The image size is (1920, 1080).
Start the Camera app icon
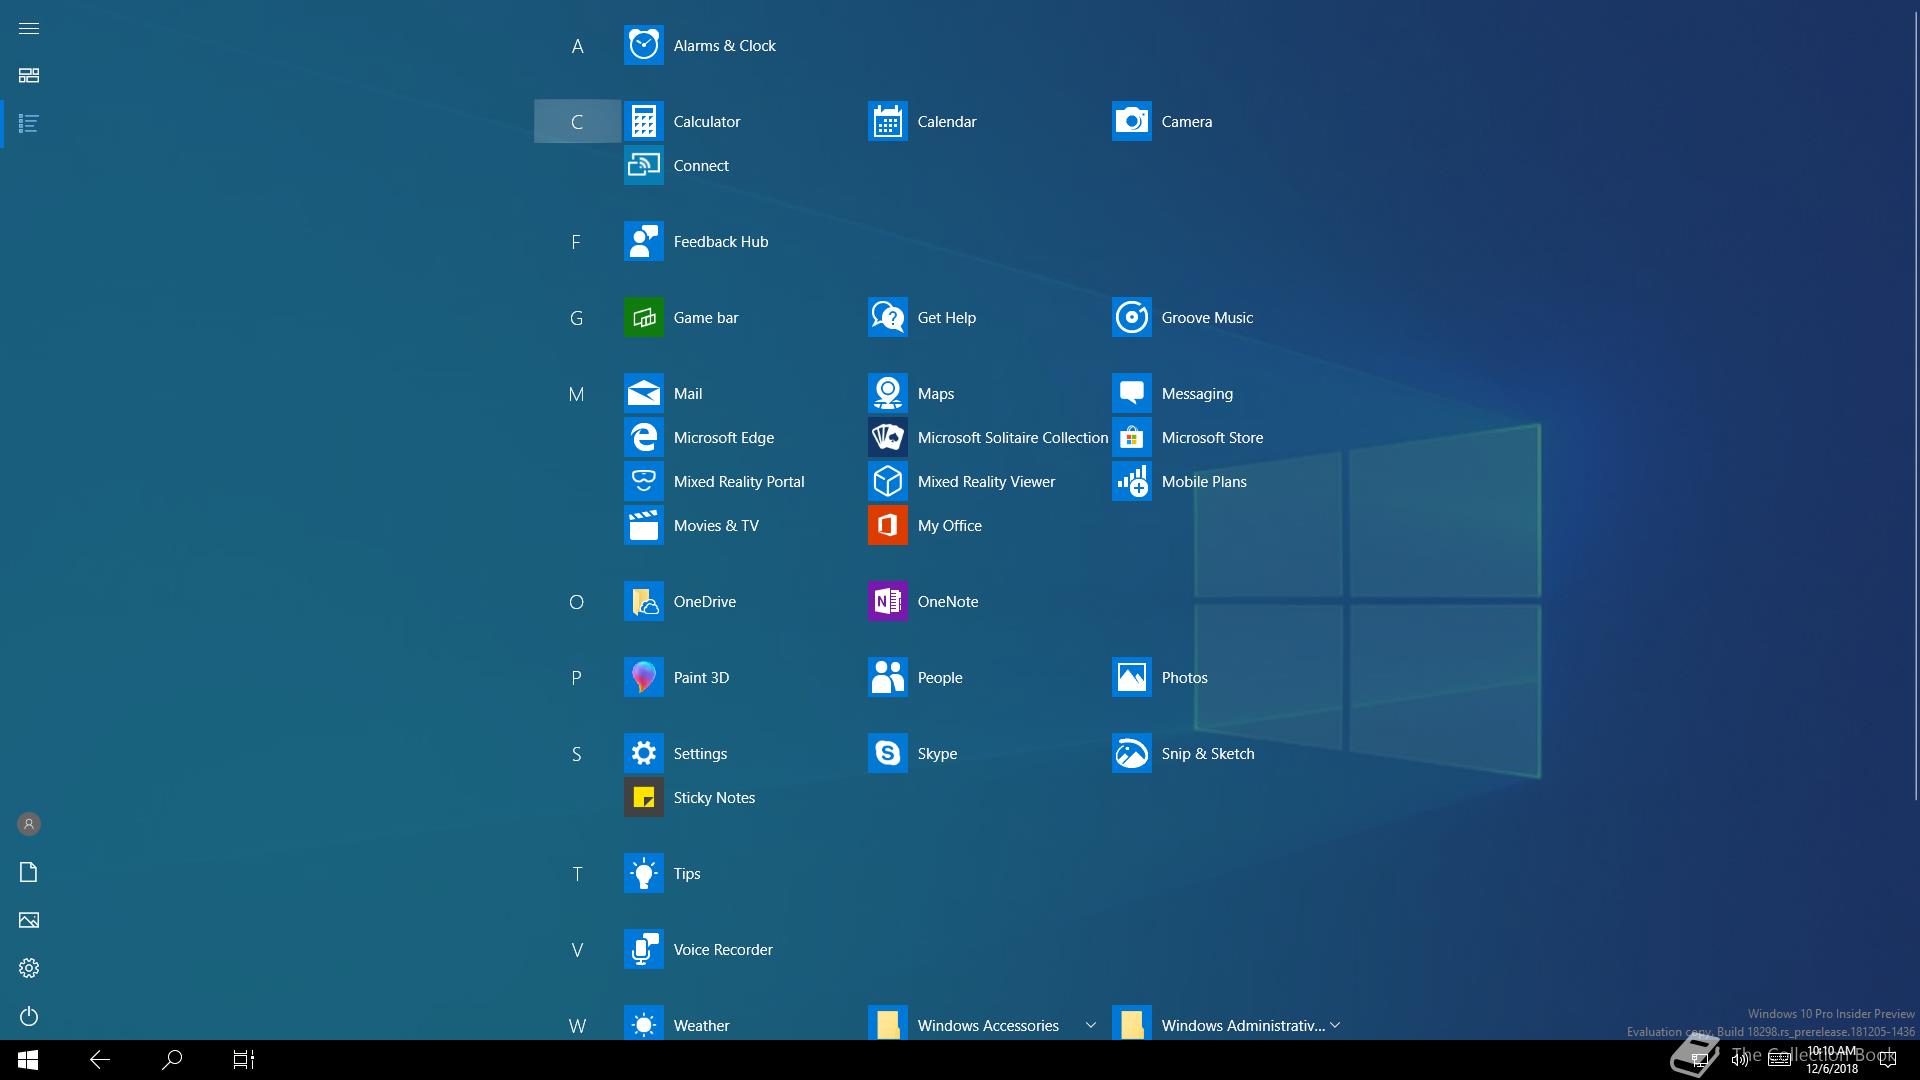[1131, 121]
